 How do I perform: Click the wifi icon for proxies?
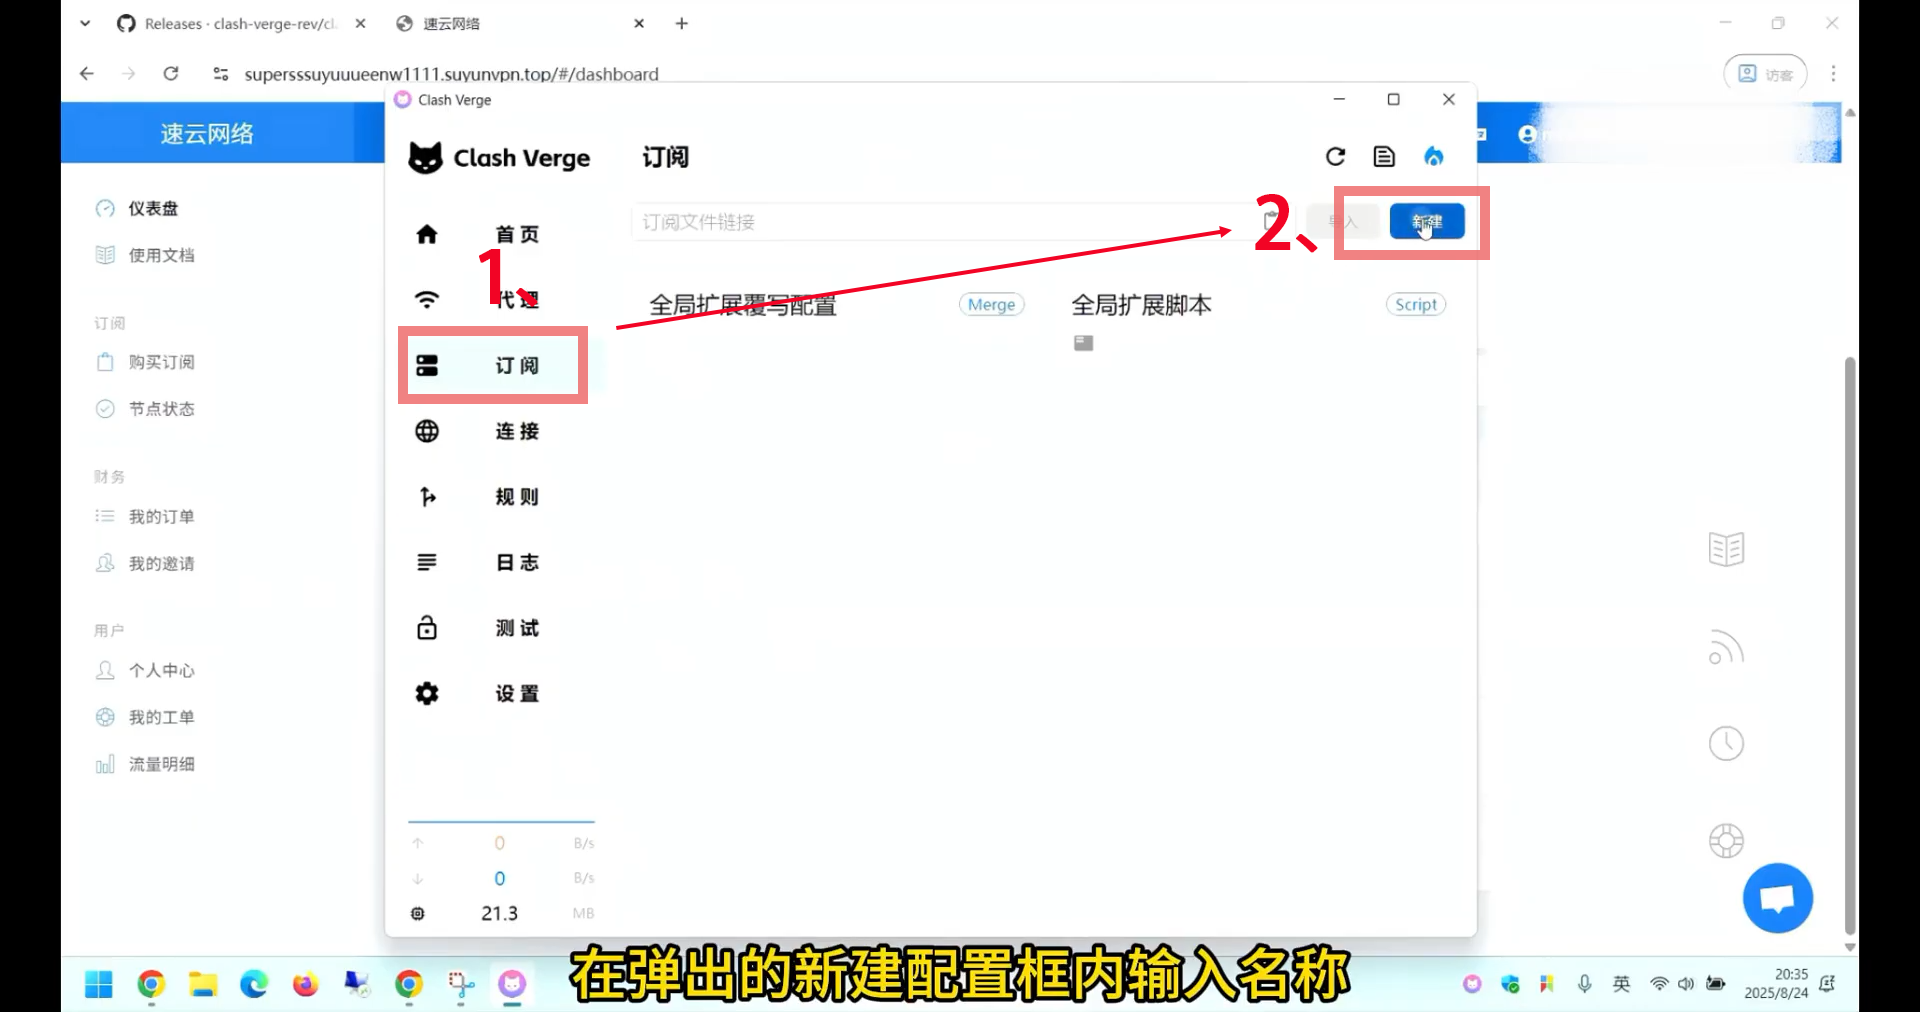[x=427, y=299]
